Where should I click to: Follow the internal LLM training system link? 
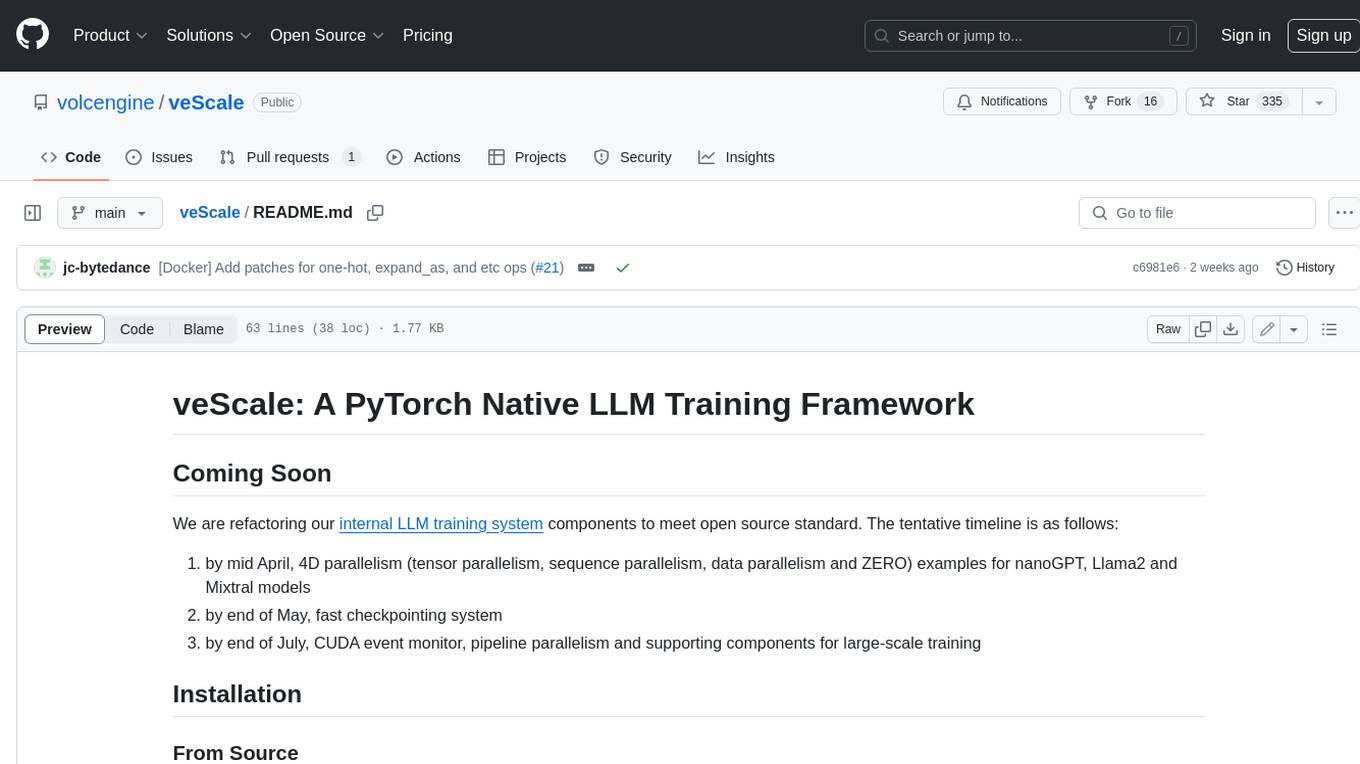tap(441, 523)
